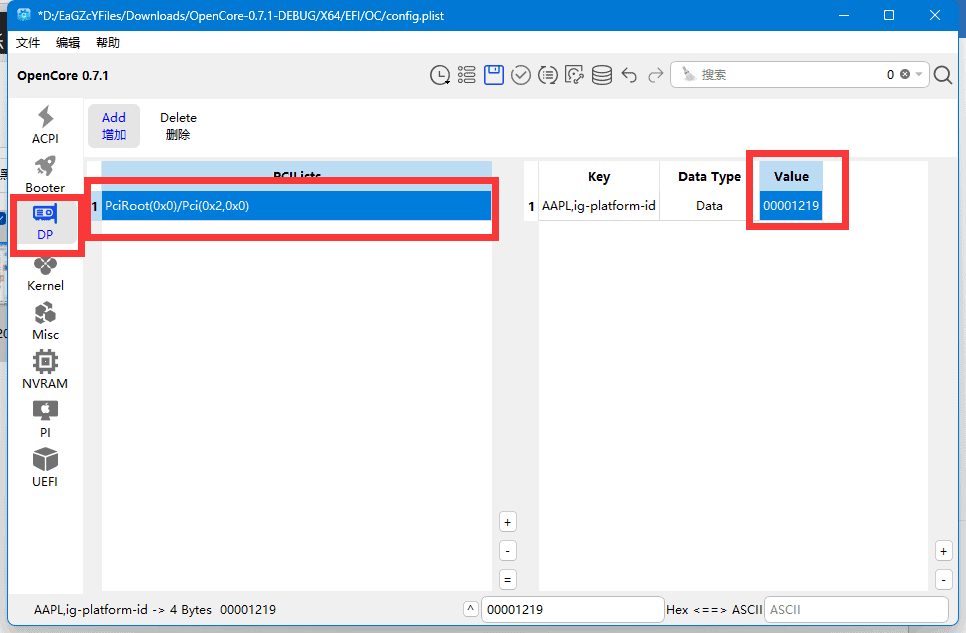Viewport: 966px width, 633px height.
Task: Open the ACPI section in the sidebar
Action: 45,125
